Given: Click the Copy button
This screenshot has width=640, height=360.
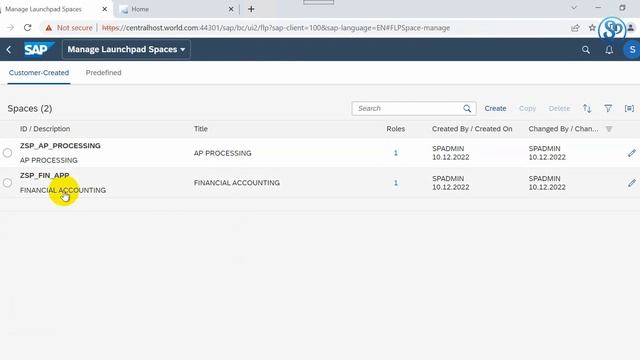Looking at the screenshot, I should [x=527, y=109].
